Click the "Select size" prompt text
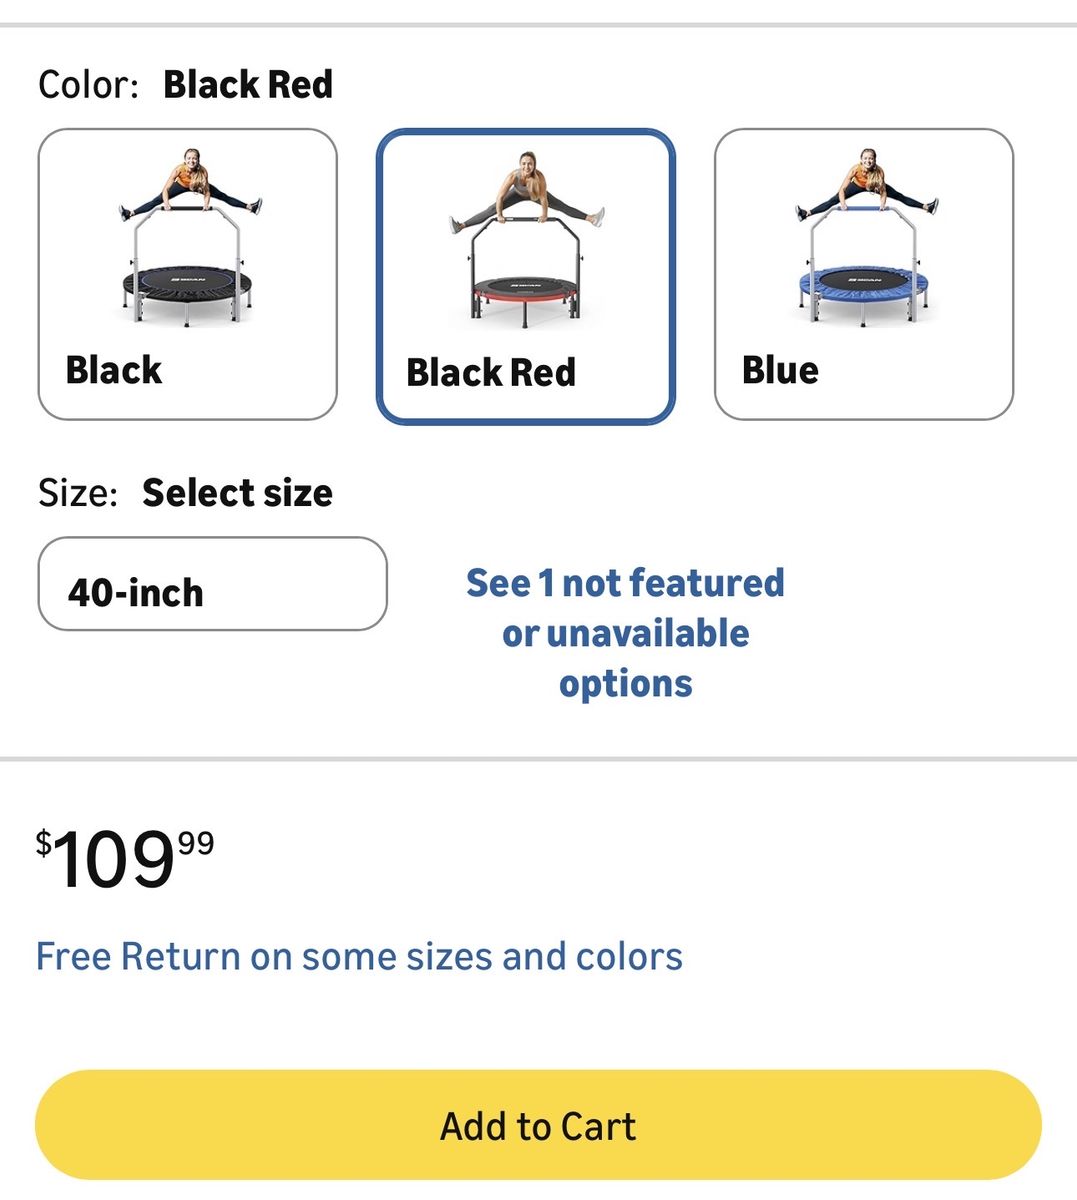The height and width of the screenshot is (1200, 1077). (237, 493)
